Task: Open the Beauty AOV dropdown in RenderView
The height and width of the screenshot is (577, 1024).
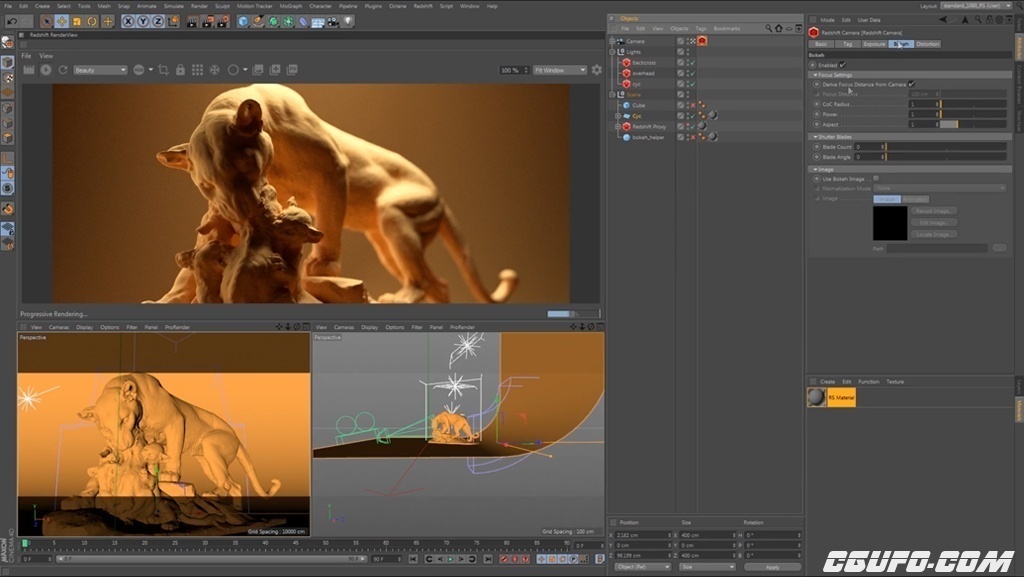Action: click(x=100, y=70)
